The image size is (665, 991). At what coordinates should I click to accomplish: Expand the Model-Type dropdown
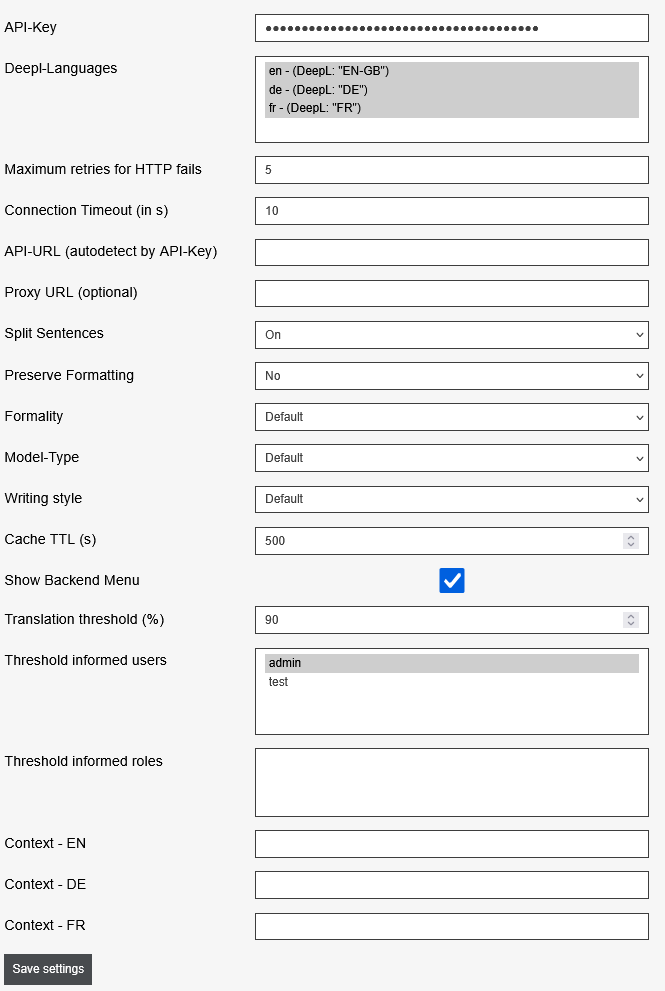[x=451, y=458]
